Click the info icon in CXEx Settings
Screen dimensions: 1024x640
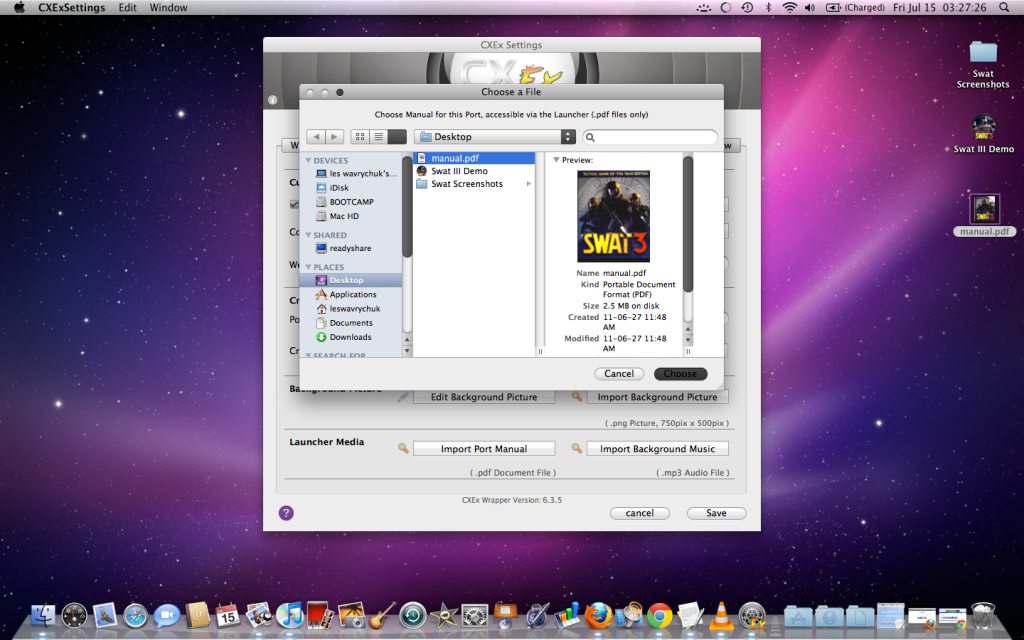(272, 100)
